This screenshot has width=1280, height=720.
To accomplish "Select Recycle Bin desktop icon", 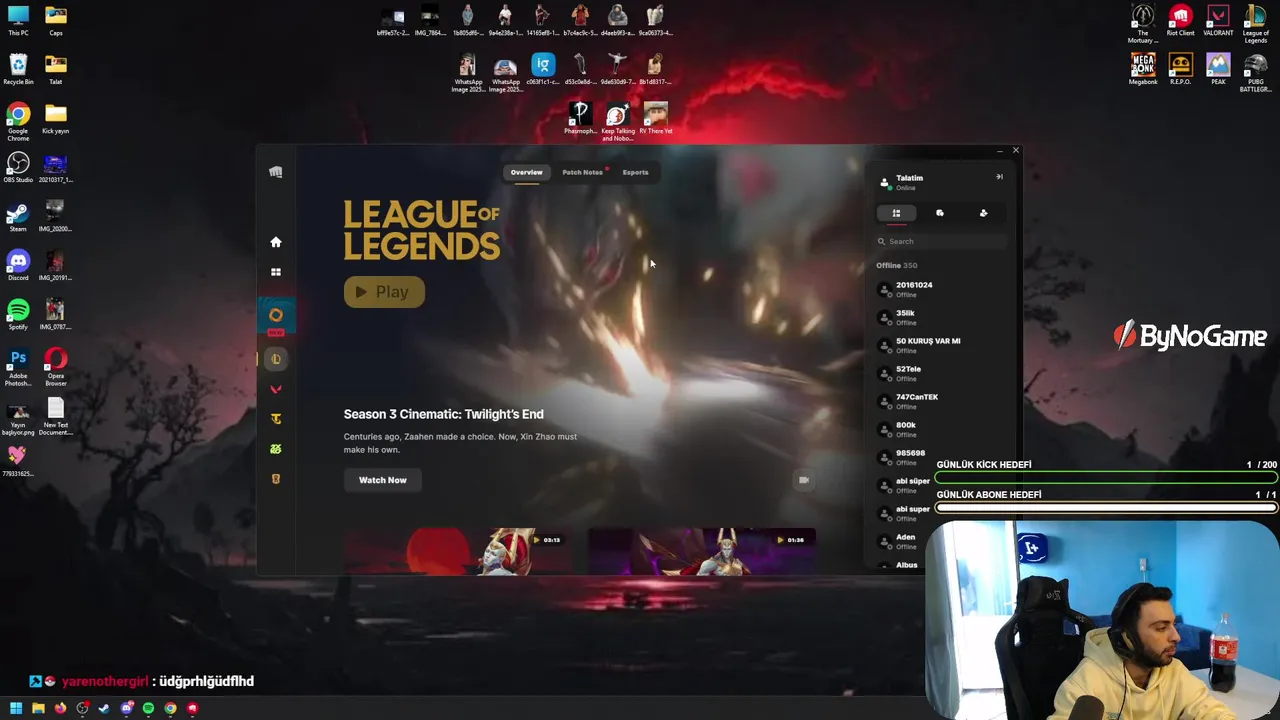I will coord(18,70).
